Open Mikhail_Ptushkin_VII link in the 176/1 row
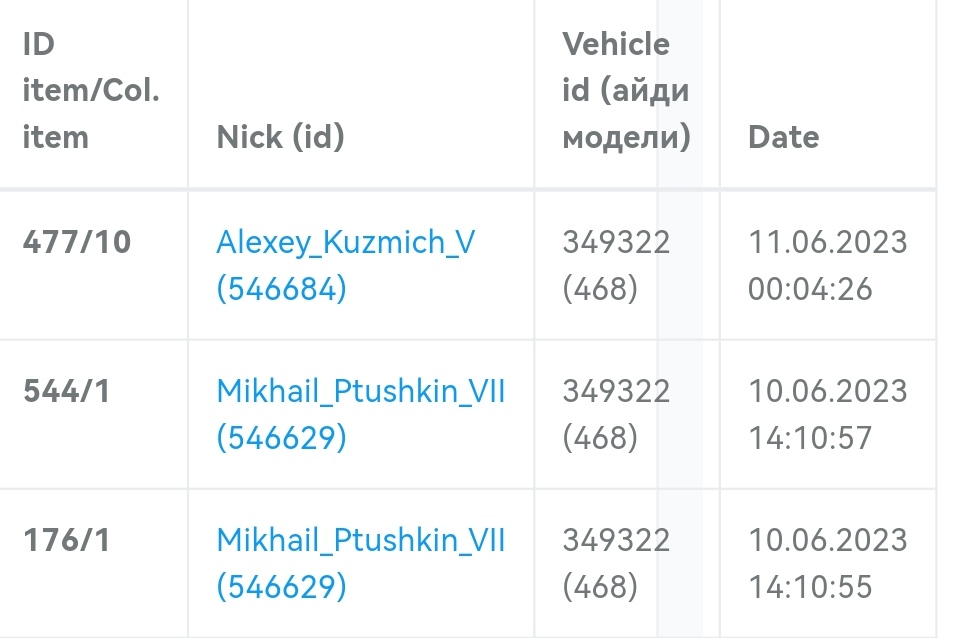 click(x=361, y=541)
